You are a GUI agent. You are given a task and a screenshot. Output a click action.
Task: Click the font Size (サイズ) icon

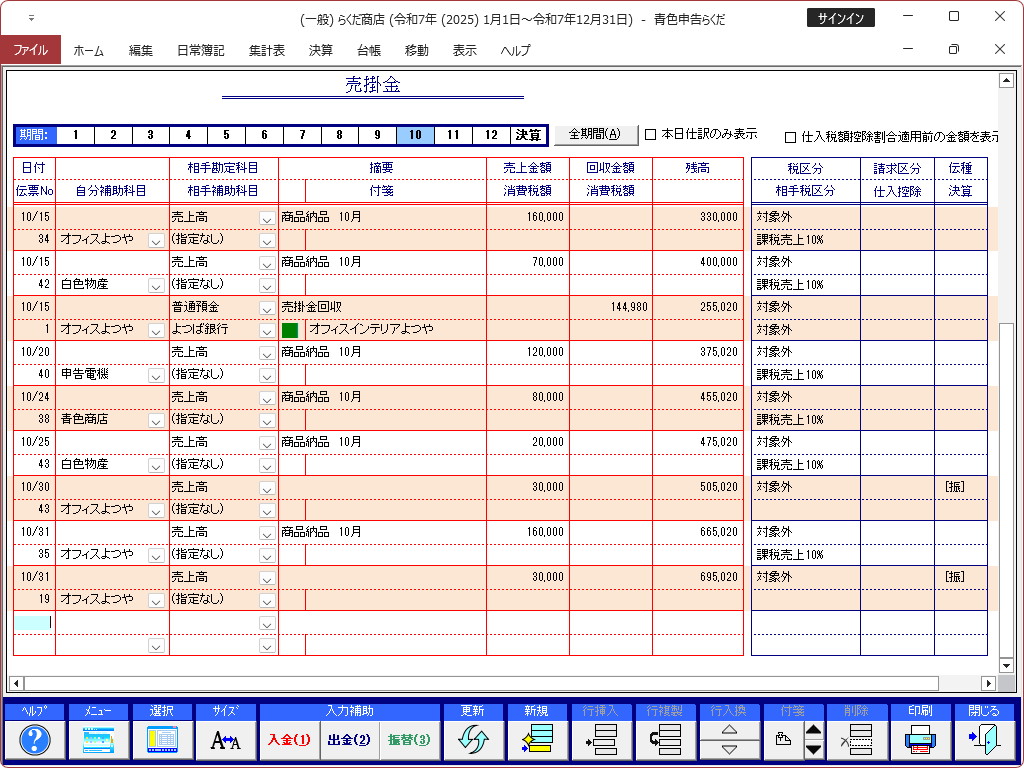pyautogui.click(x=225, y=740)
